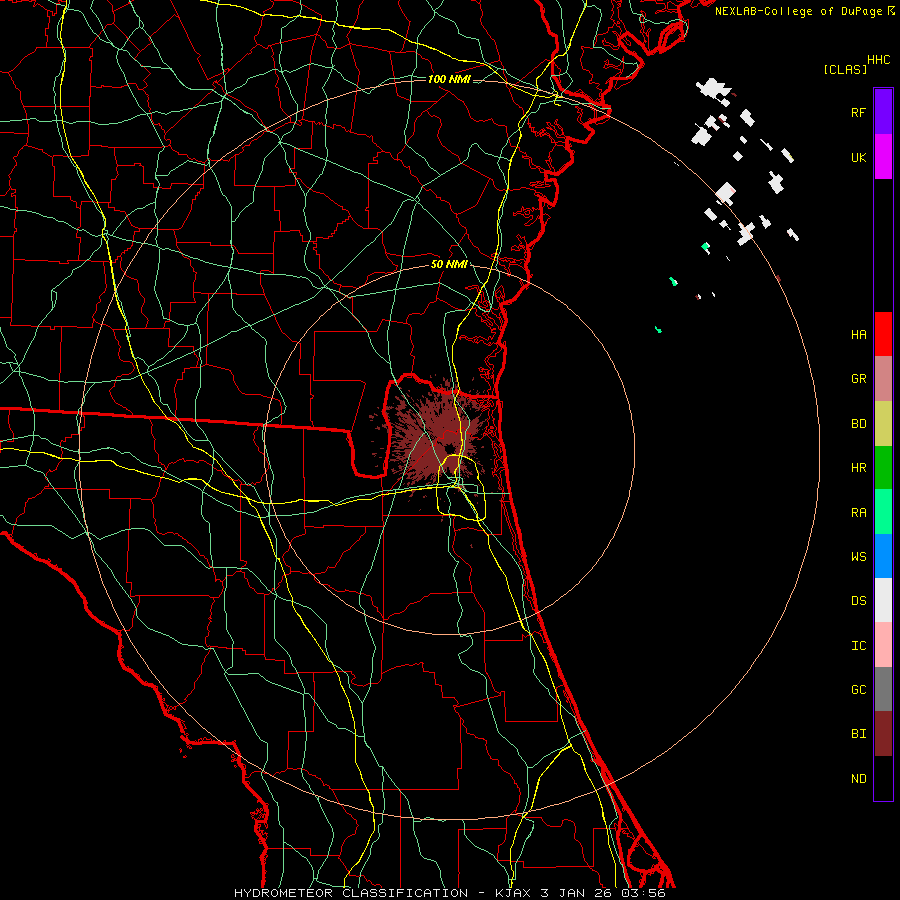Screen dimensions: 900x900
Task: Click the 'DS' legend label
Action: 858,601
